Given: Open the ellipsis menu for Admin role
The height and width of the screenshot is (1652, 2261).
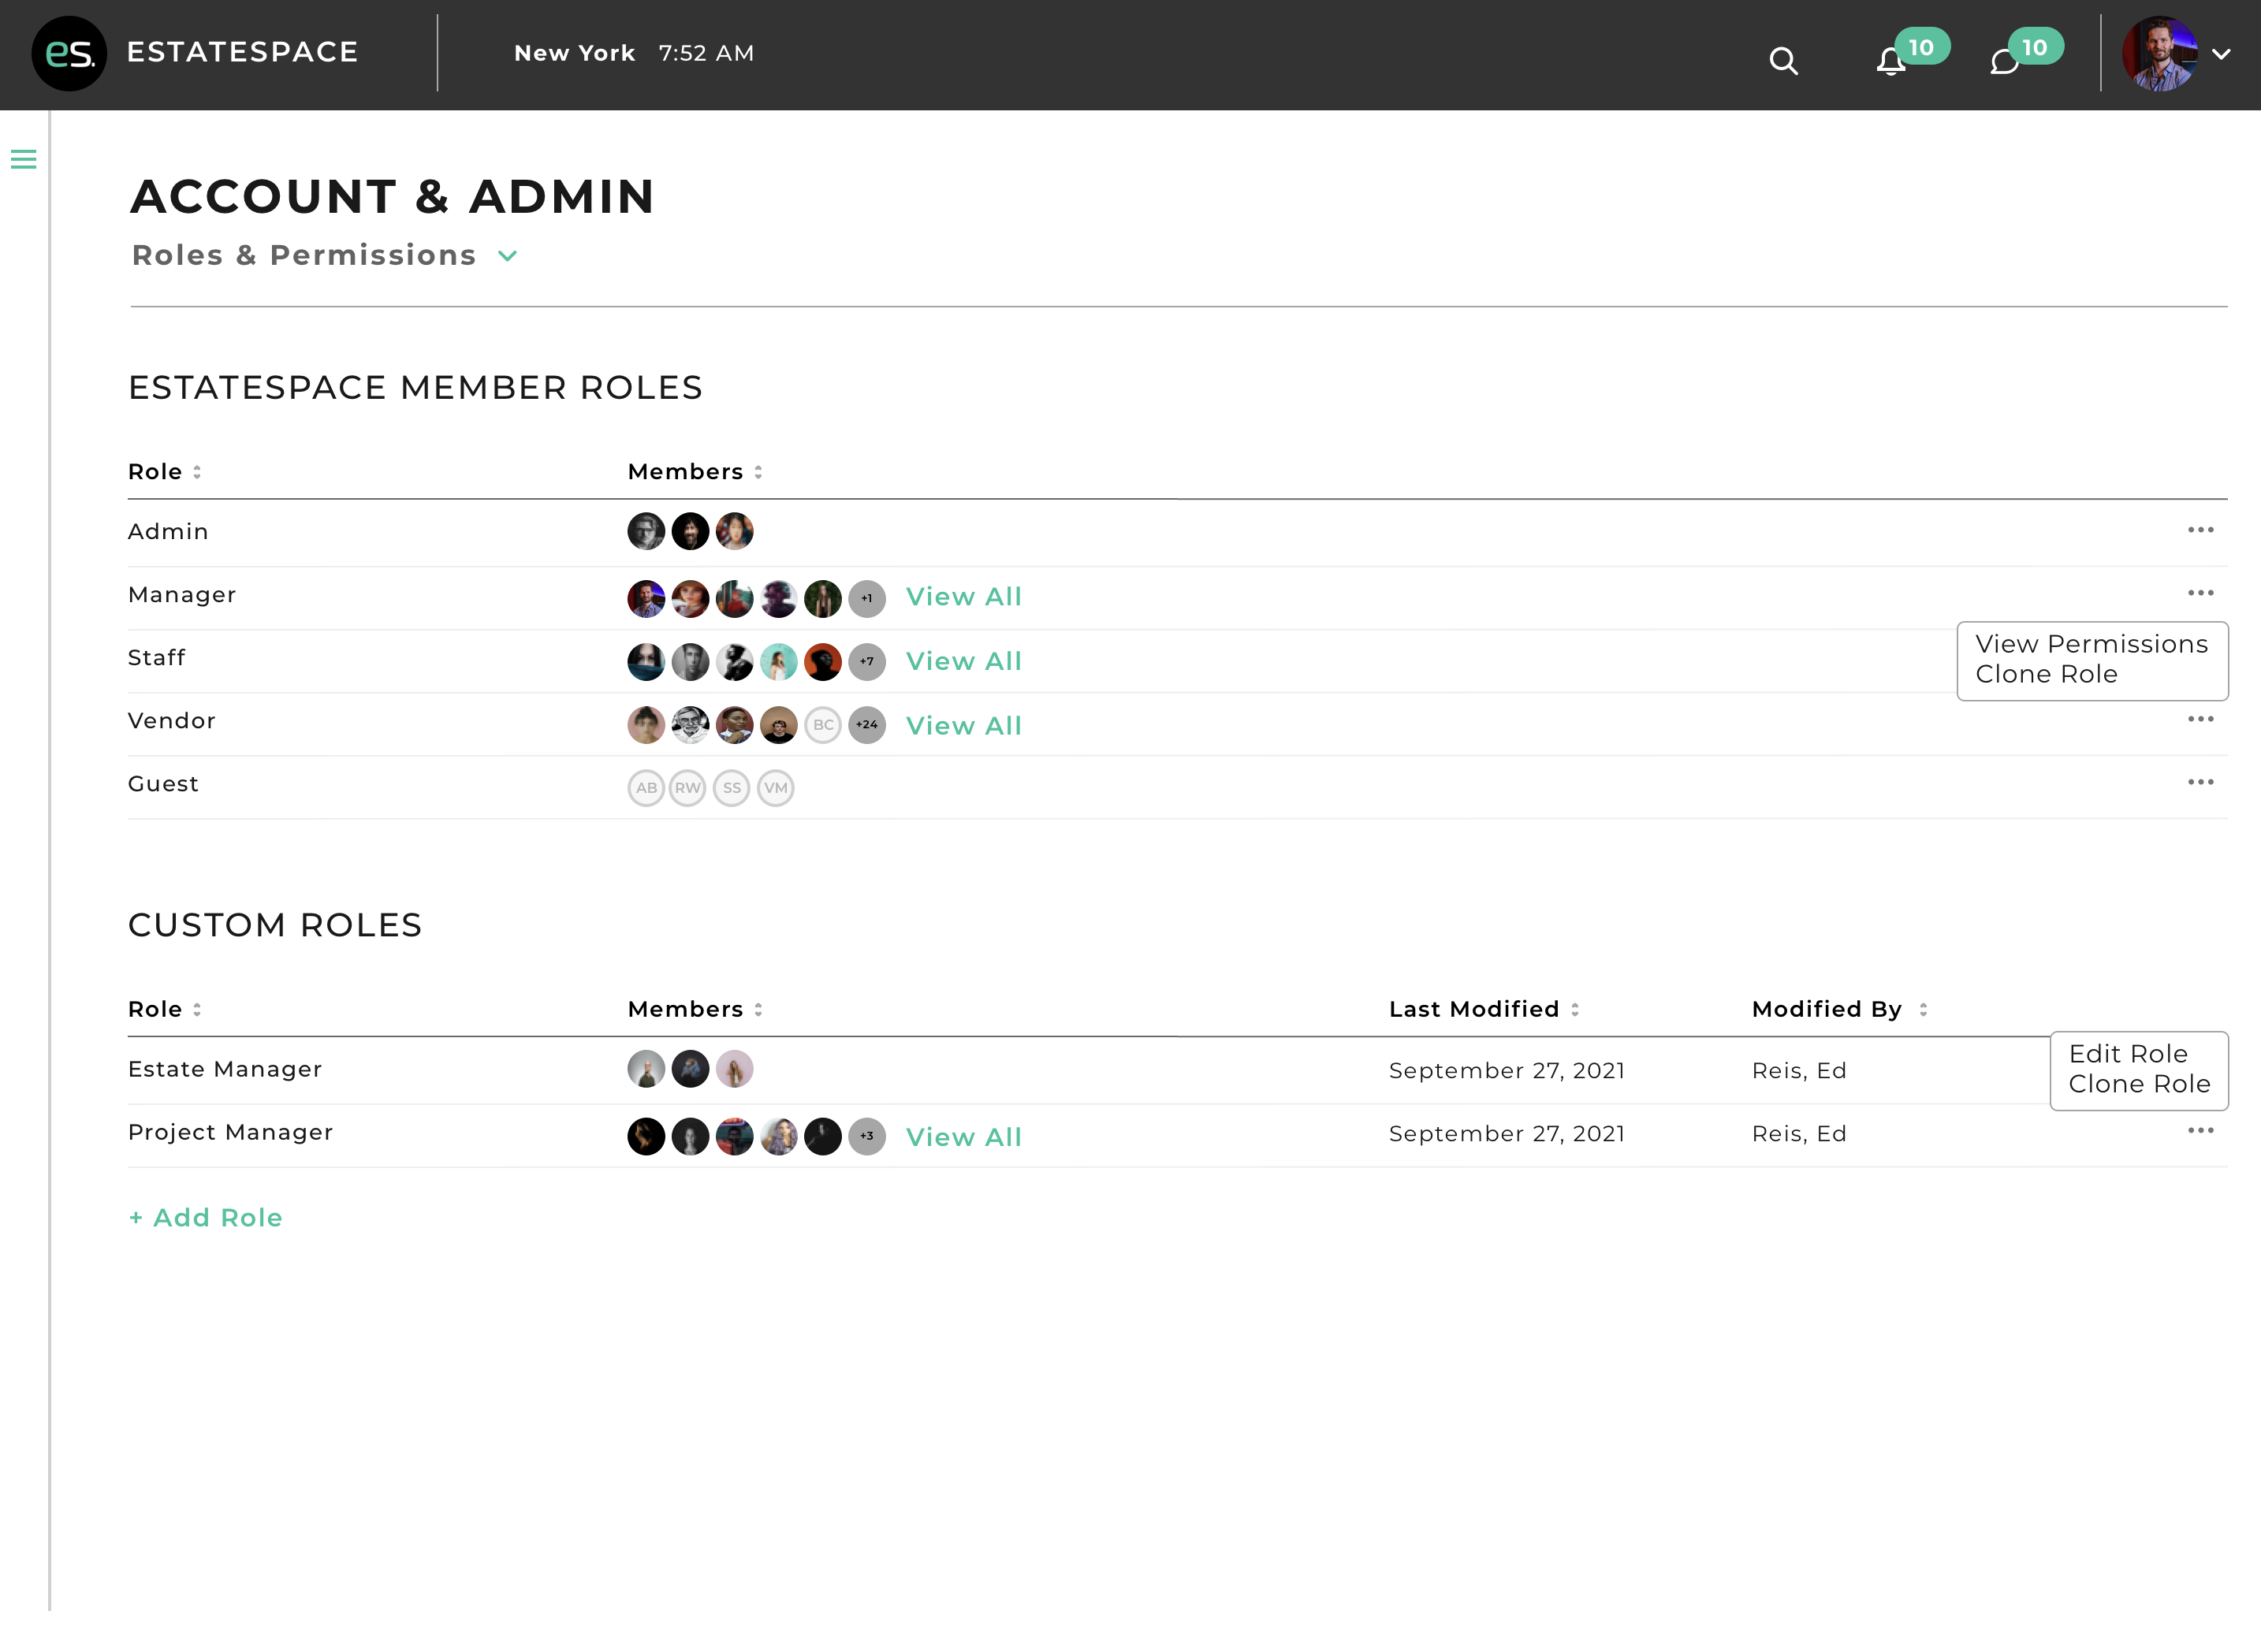Looking at the screenshot, I should [2200, 530].
